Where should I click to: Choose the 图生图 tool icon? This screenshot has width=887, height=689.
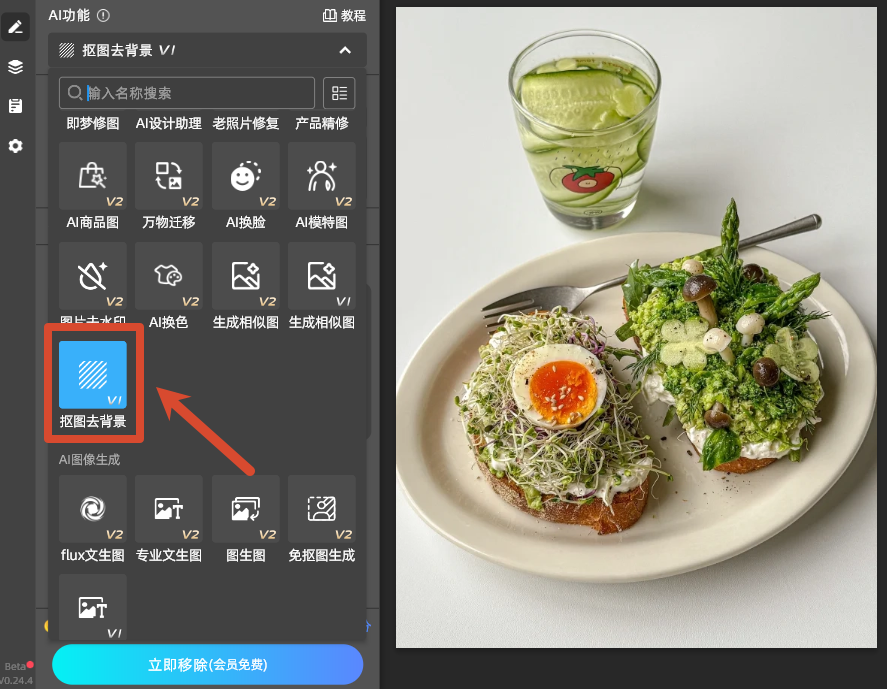[x=246, y=509]
